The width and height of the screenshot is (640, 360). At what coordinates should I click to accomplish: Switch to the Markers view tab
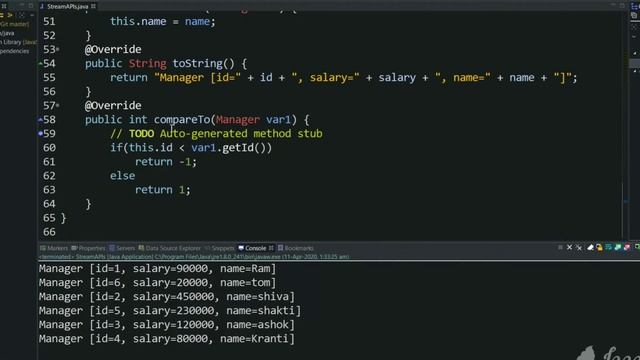pos(54,248)
